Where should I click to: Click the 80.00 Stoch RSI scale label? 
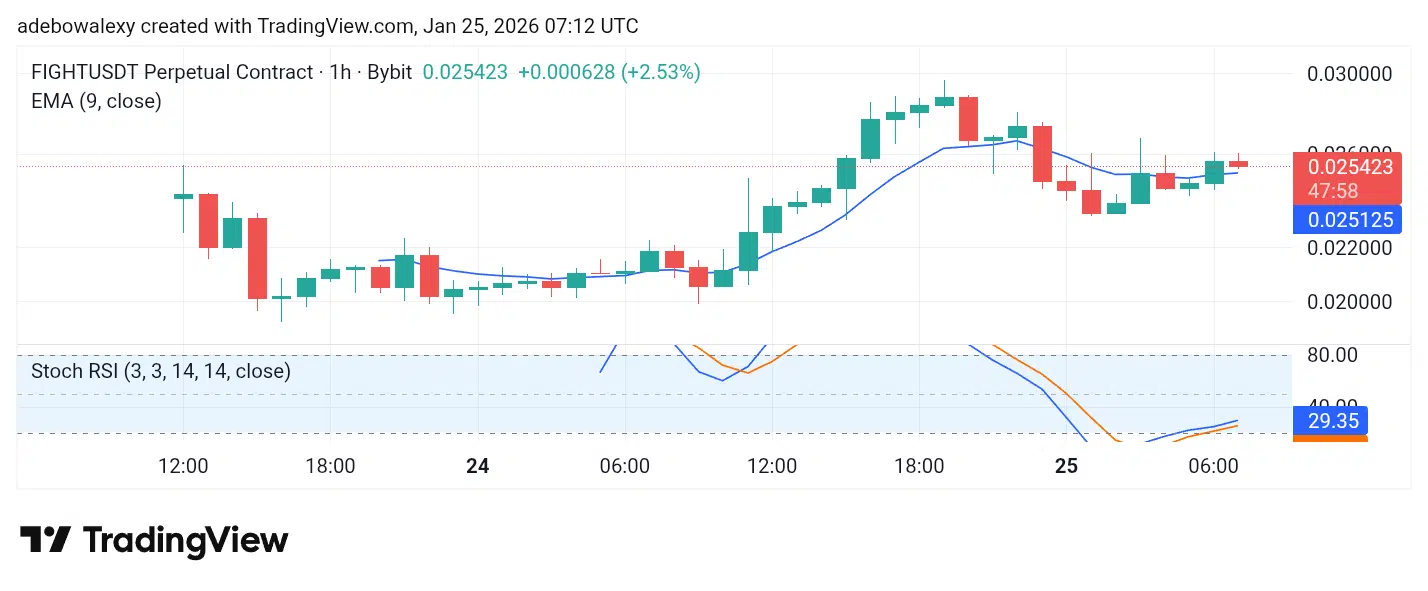[x=1332, y=355]
